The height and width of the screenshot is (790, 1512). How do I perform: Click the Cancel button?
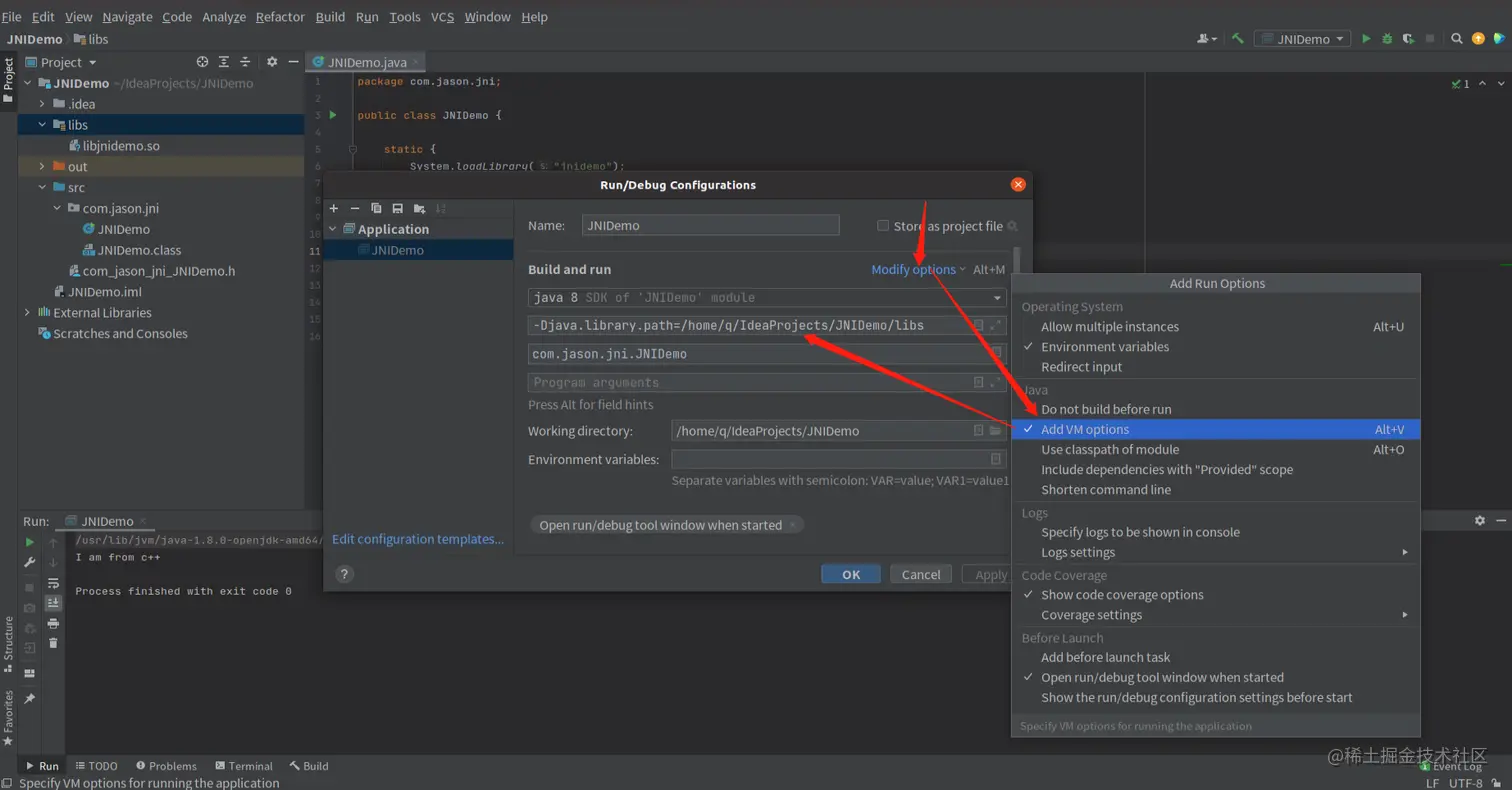click(x=920, y=574)
